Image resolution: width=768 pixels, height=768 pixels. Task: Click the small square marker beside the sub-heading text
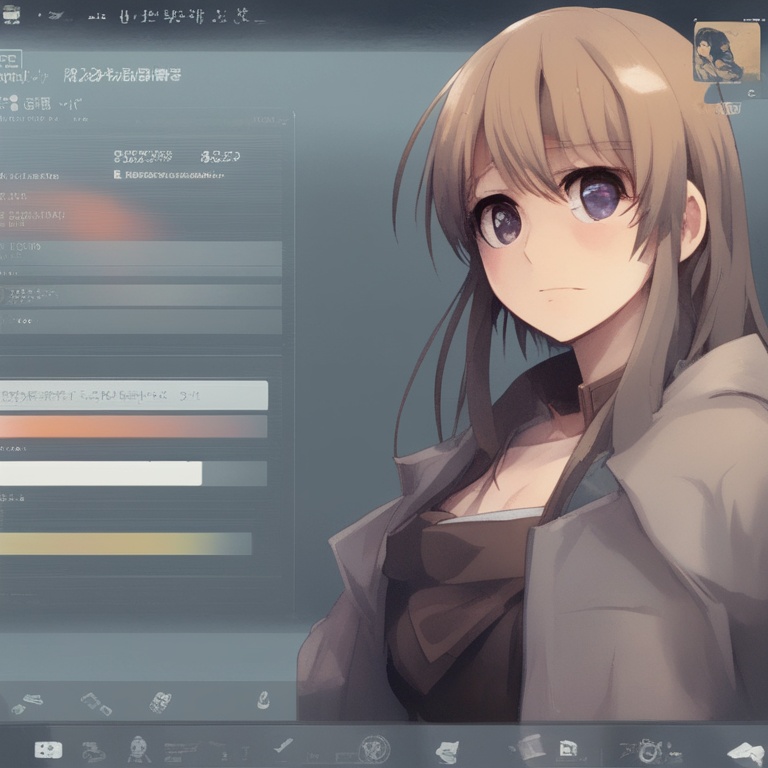pos(117,174)
